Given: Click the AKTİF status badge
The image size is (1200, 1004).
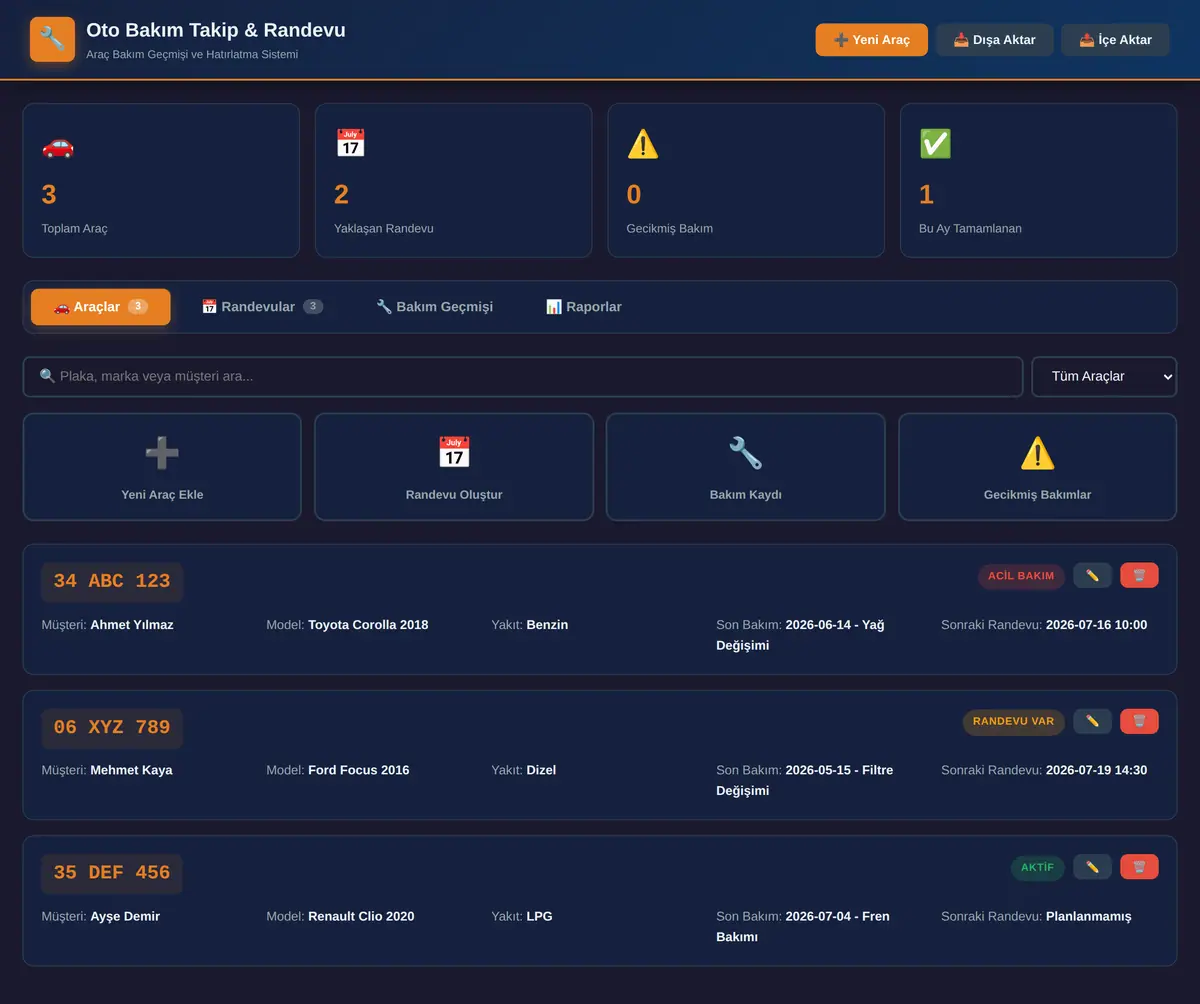Looking at the screenshot, I should click(x=1038, y=868).
